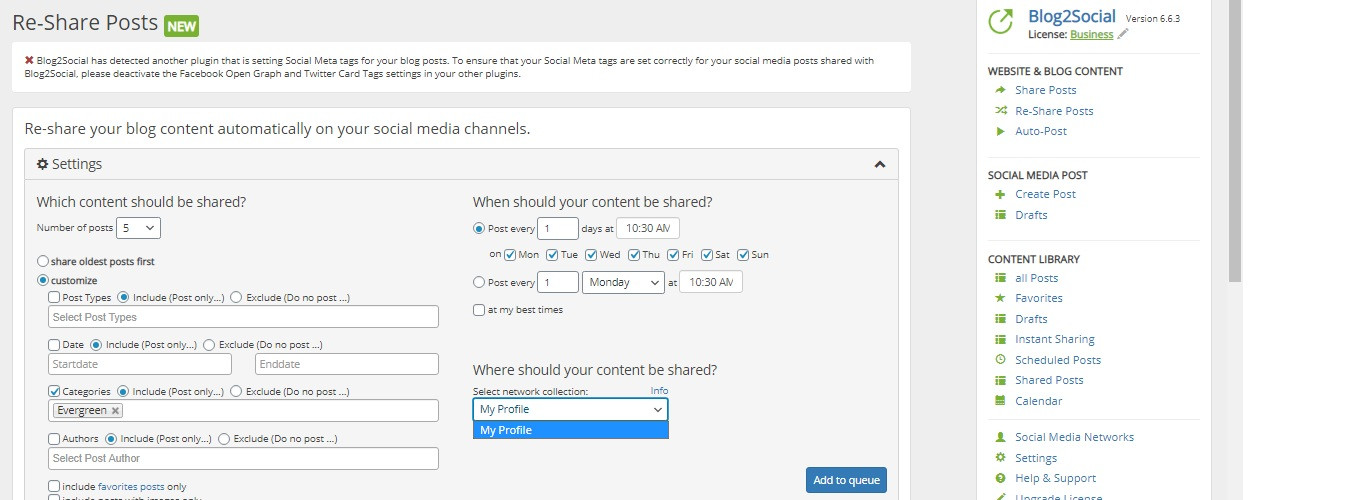This screenshot has width=1366, height=500.
Task: Click the Share Posts arrow icon
Action: tap(1000, 90)
